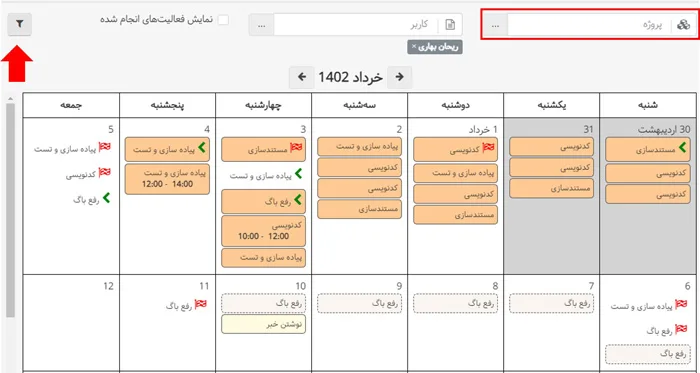The height and width of the screenshot is (373, 700).
Task: Open مستندسازی event on 1 خرداد
Action: click(455, 215)
